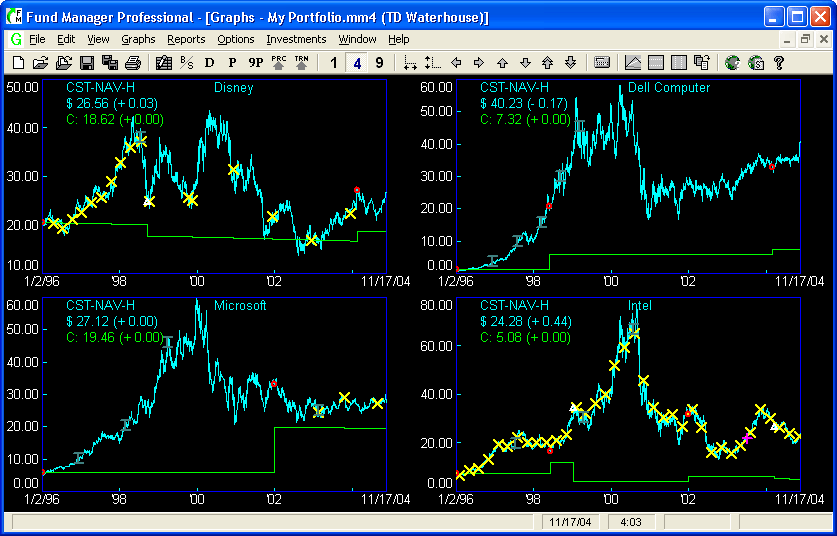Click the 9P toolbar button
837x536 pixels.
tap(256, 63)
